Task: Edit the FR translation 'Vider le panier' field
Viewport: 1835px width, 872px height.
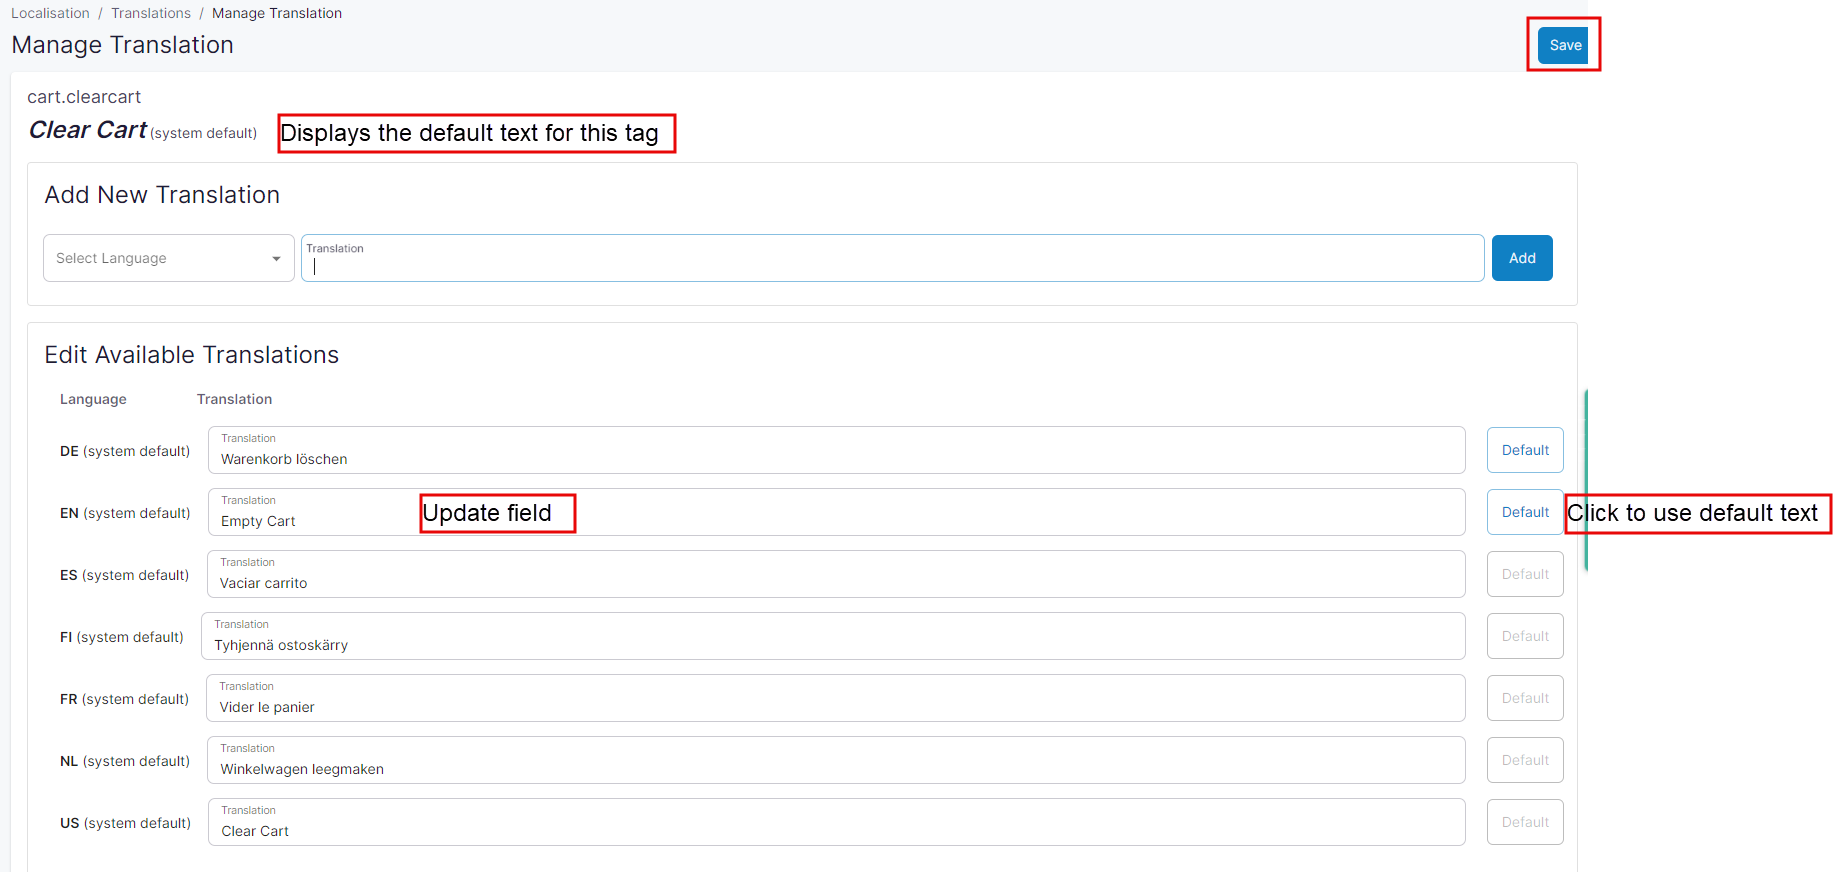Action: [836, 706]
